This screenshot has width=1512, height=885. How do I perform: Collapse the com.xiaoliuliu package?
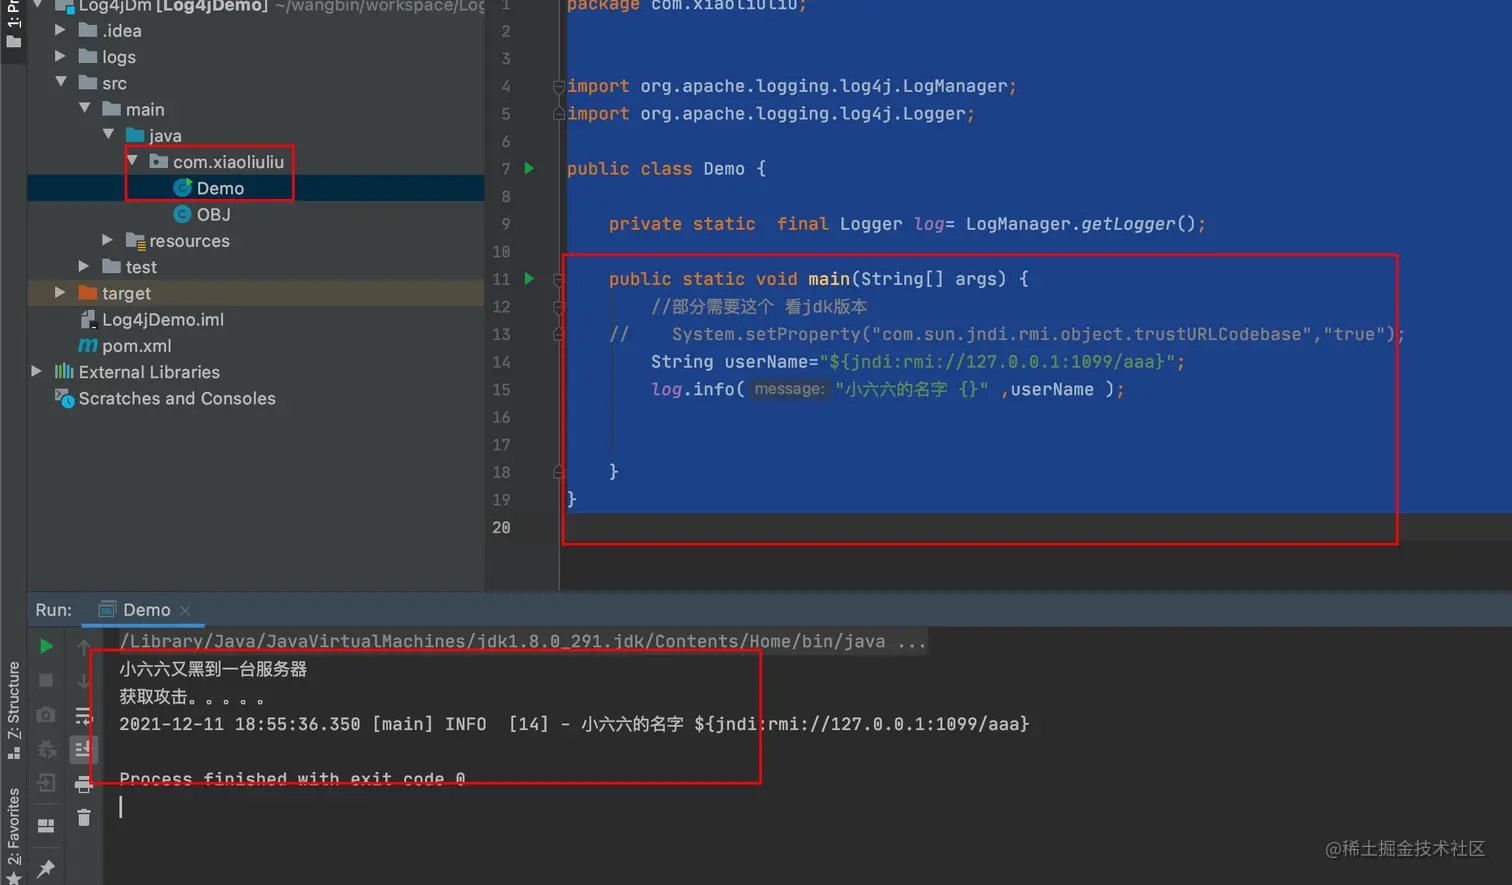click(x=133, y=160)
